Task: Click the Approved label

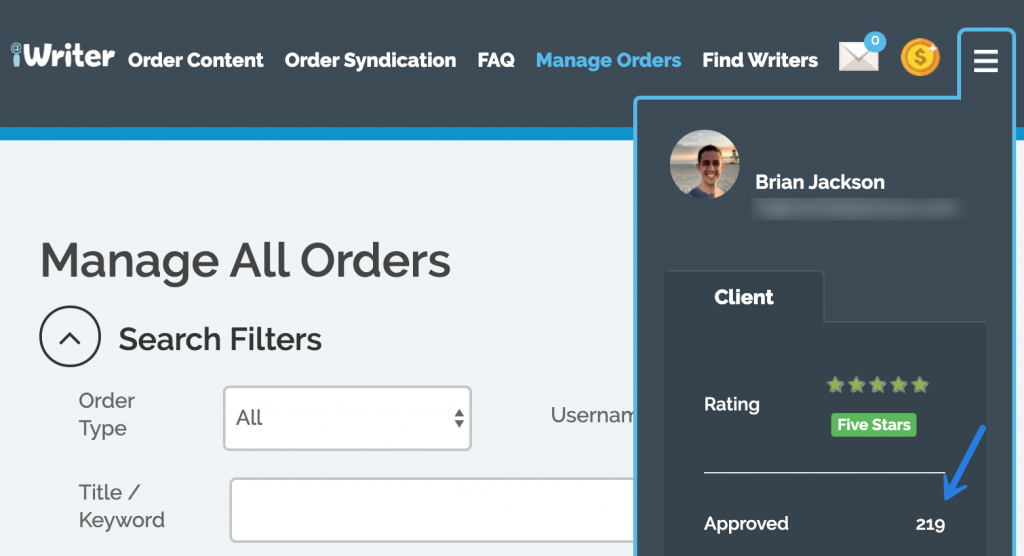Action: 746,523
